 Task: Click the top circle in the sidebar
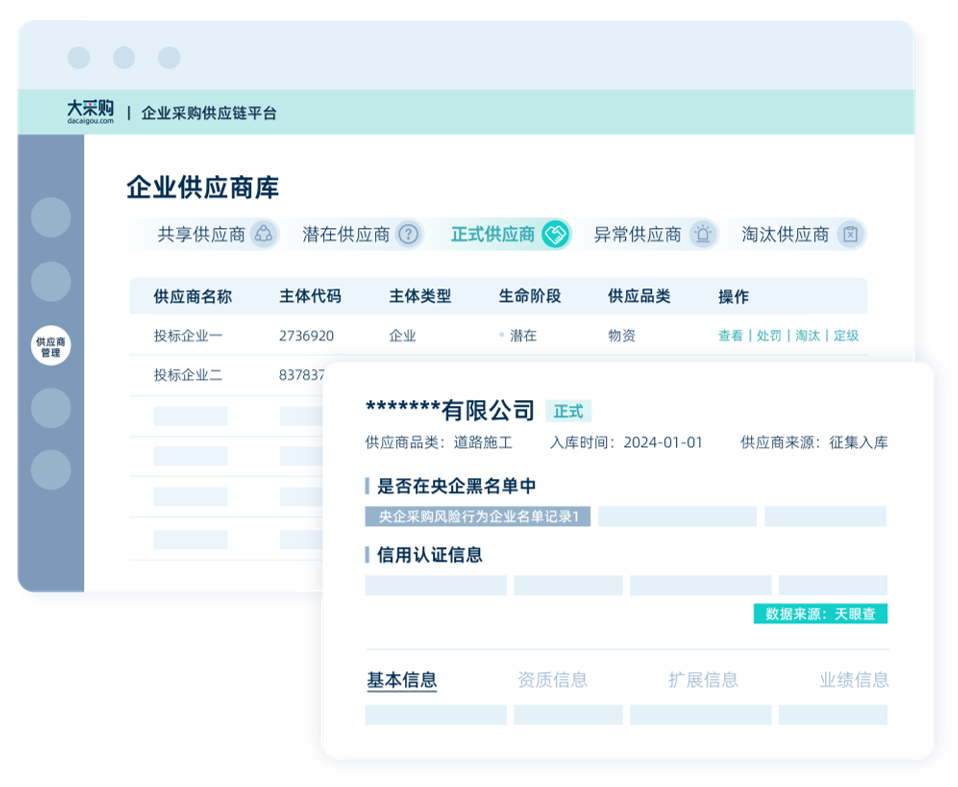(51, 217)
